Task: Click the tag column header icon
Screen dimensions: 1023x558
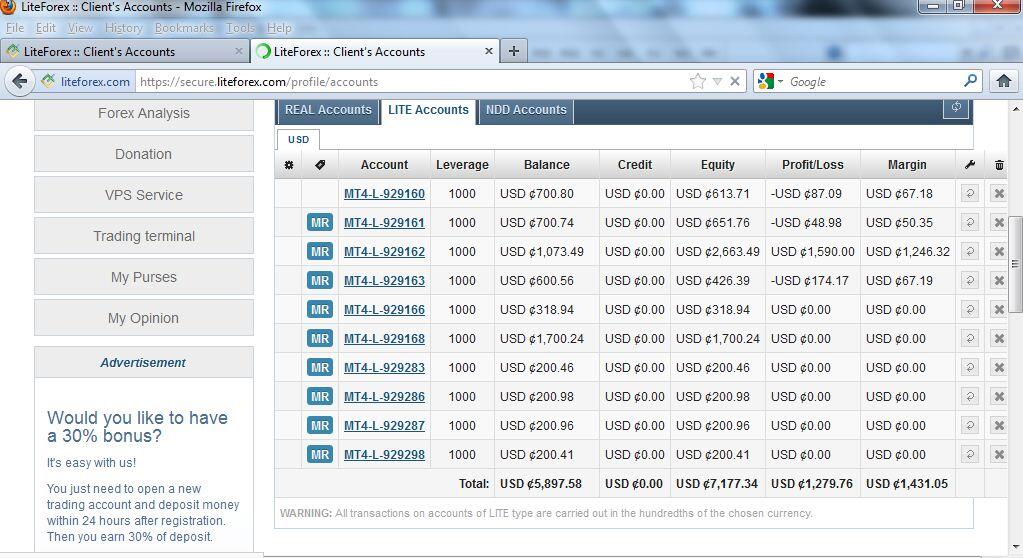Action: tap(320, 165)
